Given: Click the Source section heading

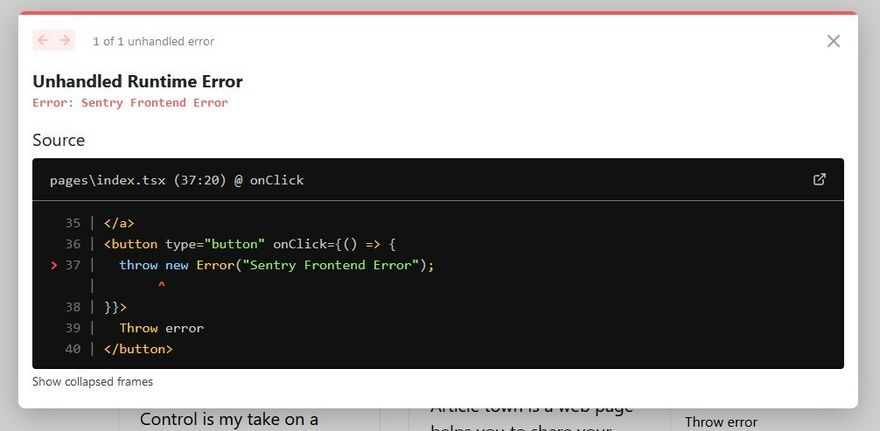Looking at the screenshot, I should (x=58, y=140).
